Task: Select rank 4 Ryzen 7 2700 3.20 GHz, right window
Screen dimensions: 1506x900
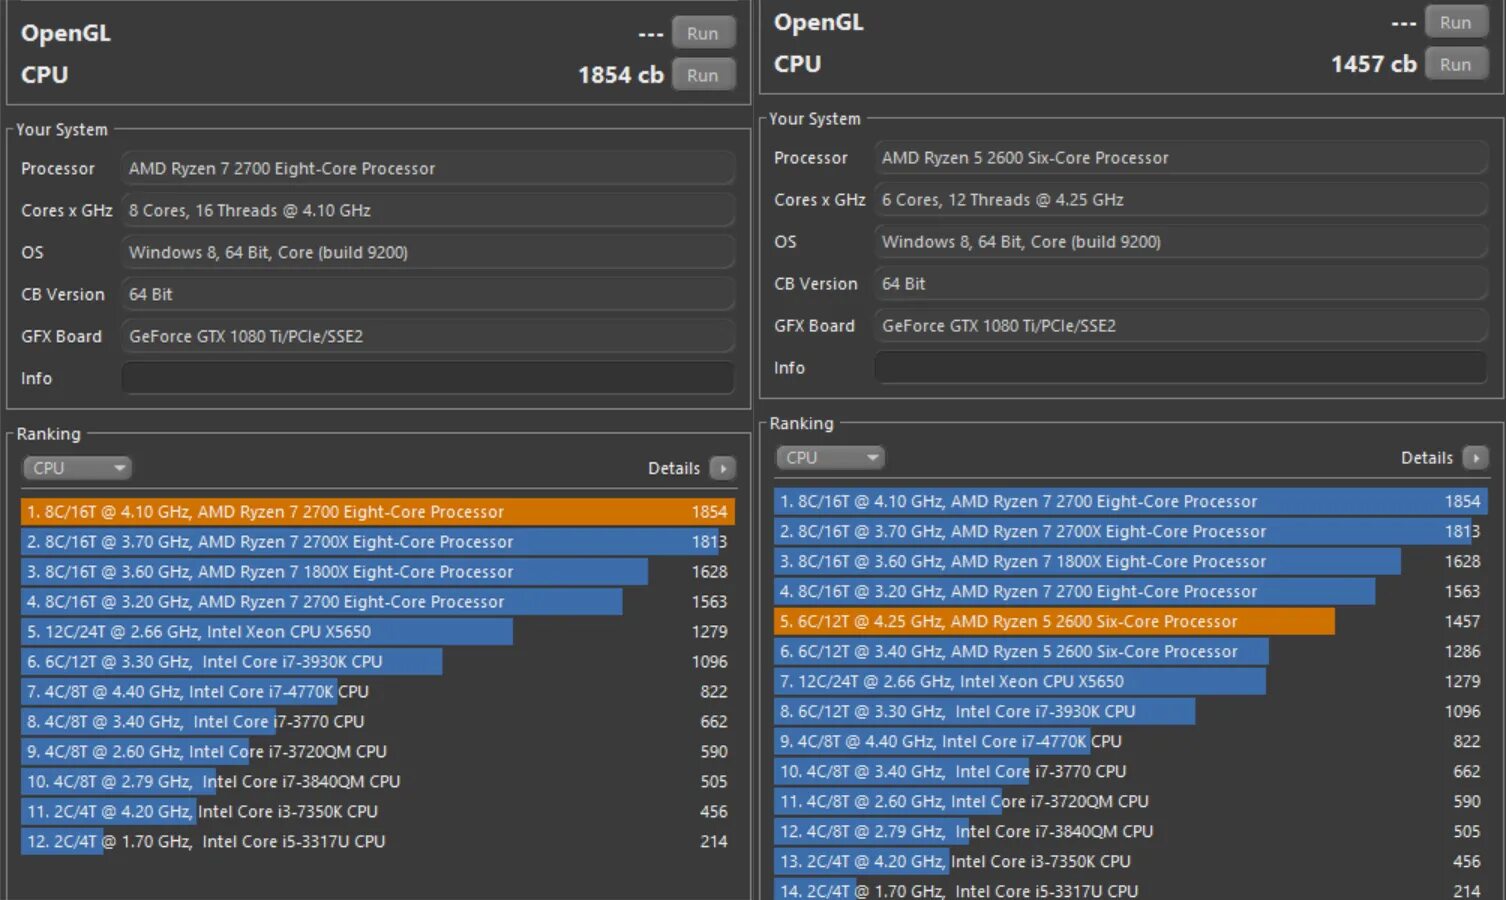Action: click(1131, 591)
